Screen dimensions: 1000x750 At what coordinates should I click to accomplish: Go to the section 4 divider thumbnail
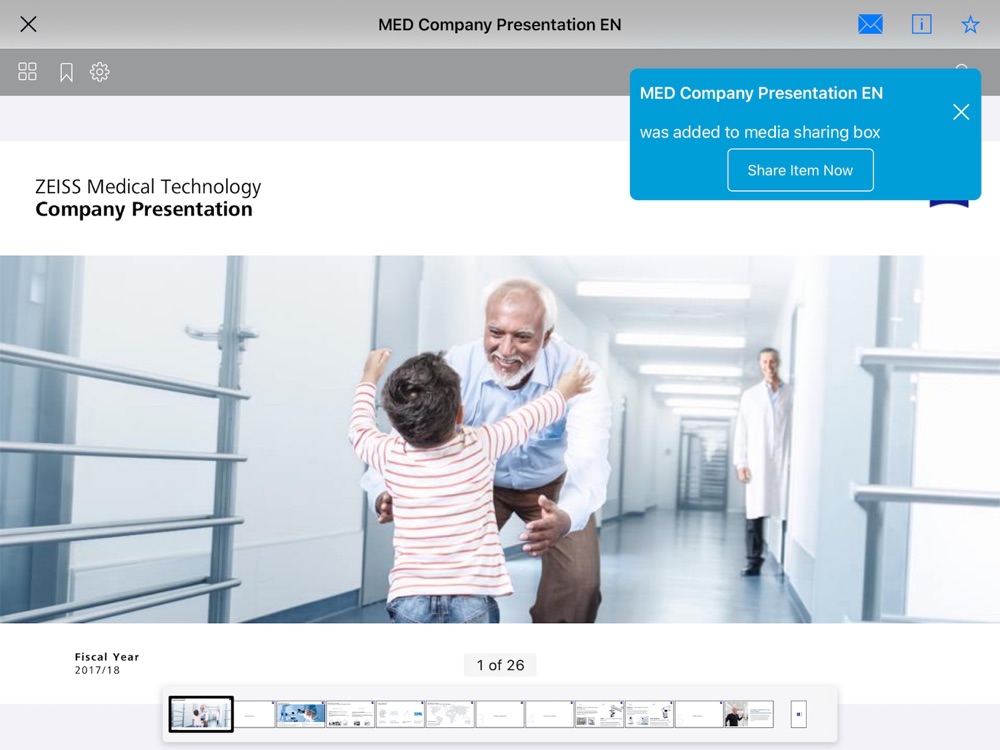(549, 714)
